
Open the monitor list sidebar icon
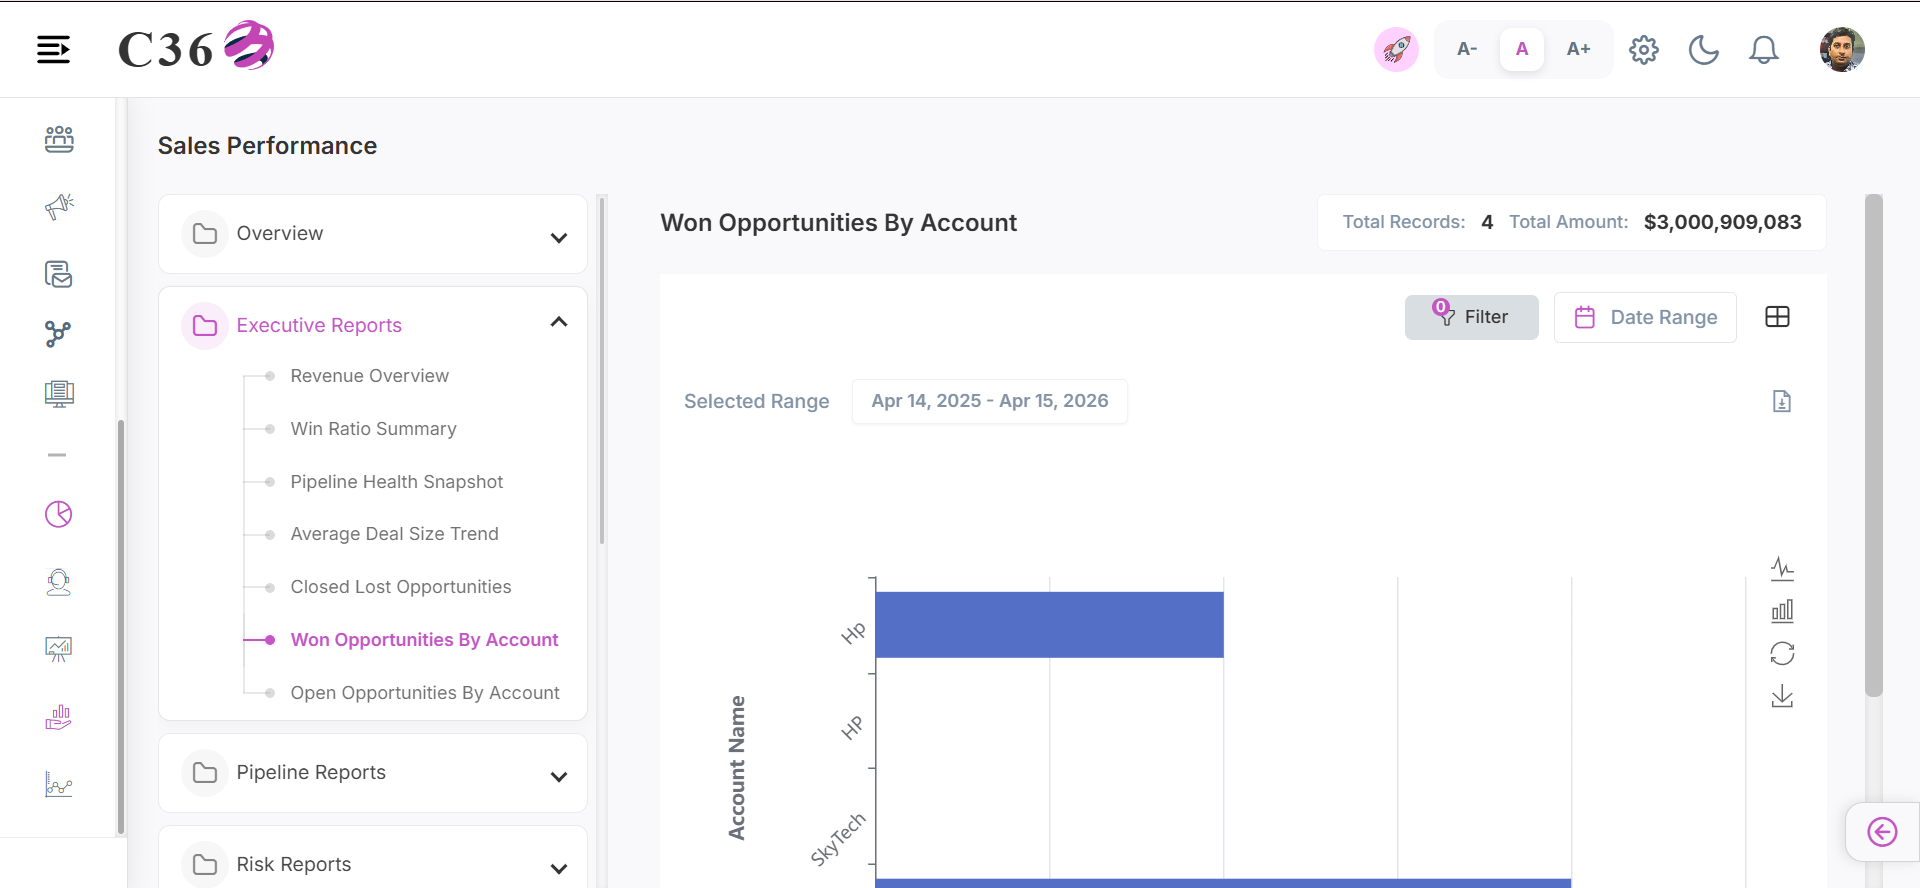pos(59,394)
